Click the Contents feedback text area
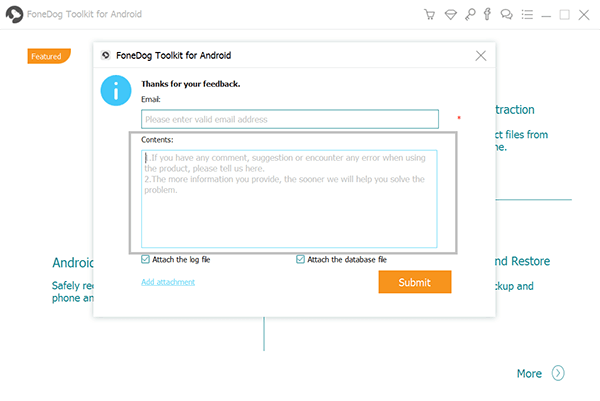 pyautogui.click(x=289, y=199)
